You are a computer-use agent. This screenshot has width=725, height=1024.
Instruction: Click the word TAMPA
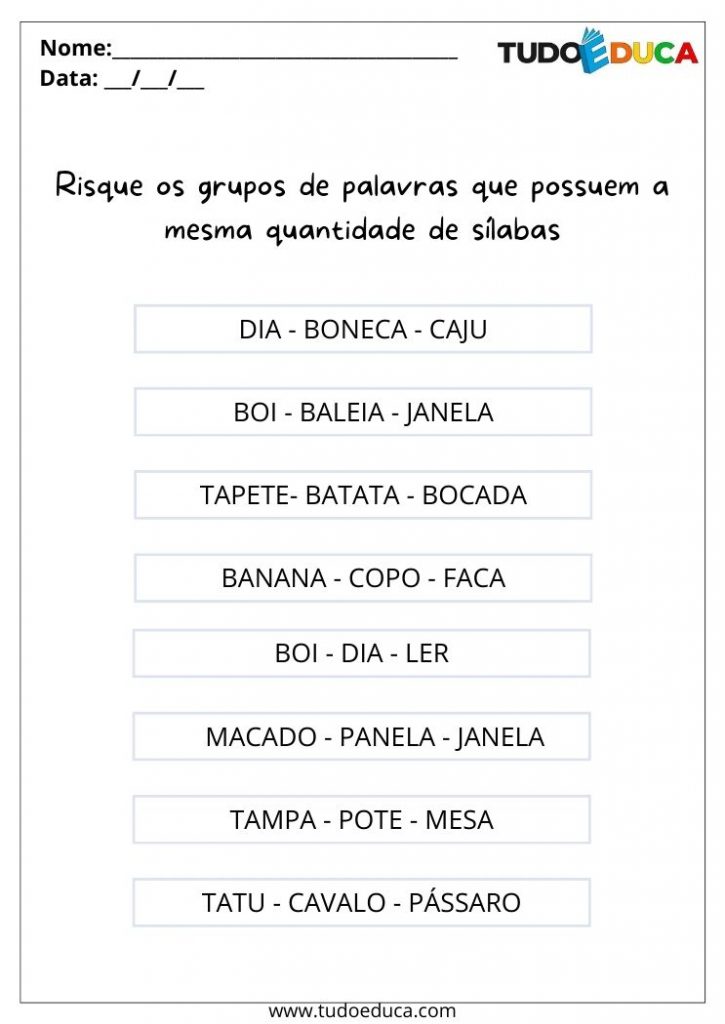tap(273, 820)
